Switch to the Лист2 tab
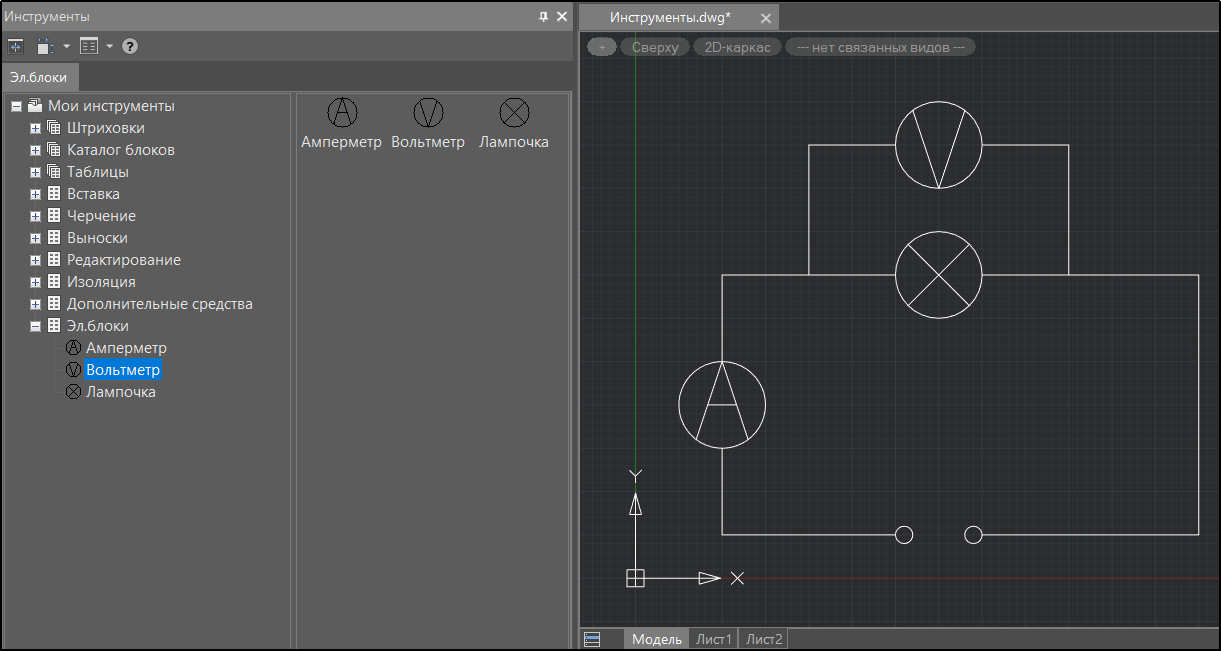The image size is (1221, 651). coord(764,639)
